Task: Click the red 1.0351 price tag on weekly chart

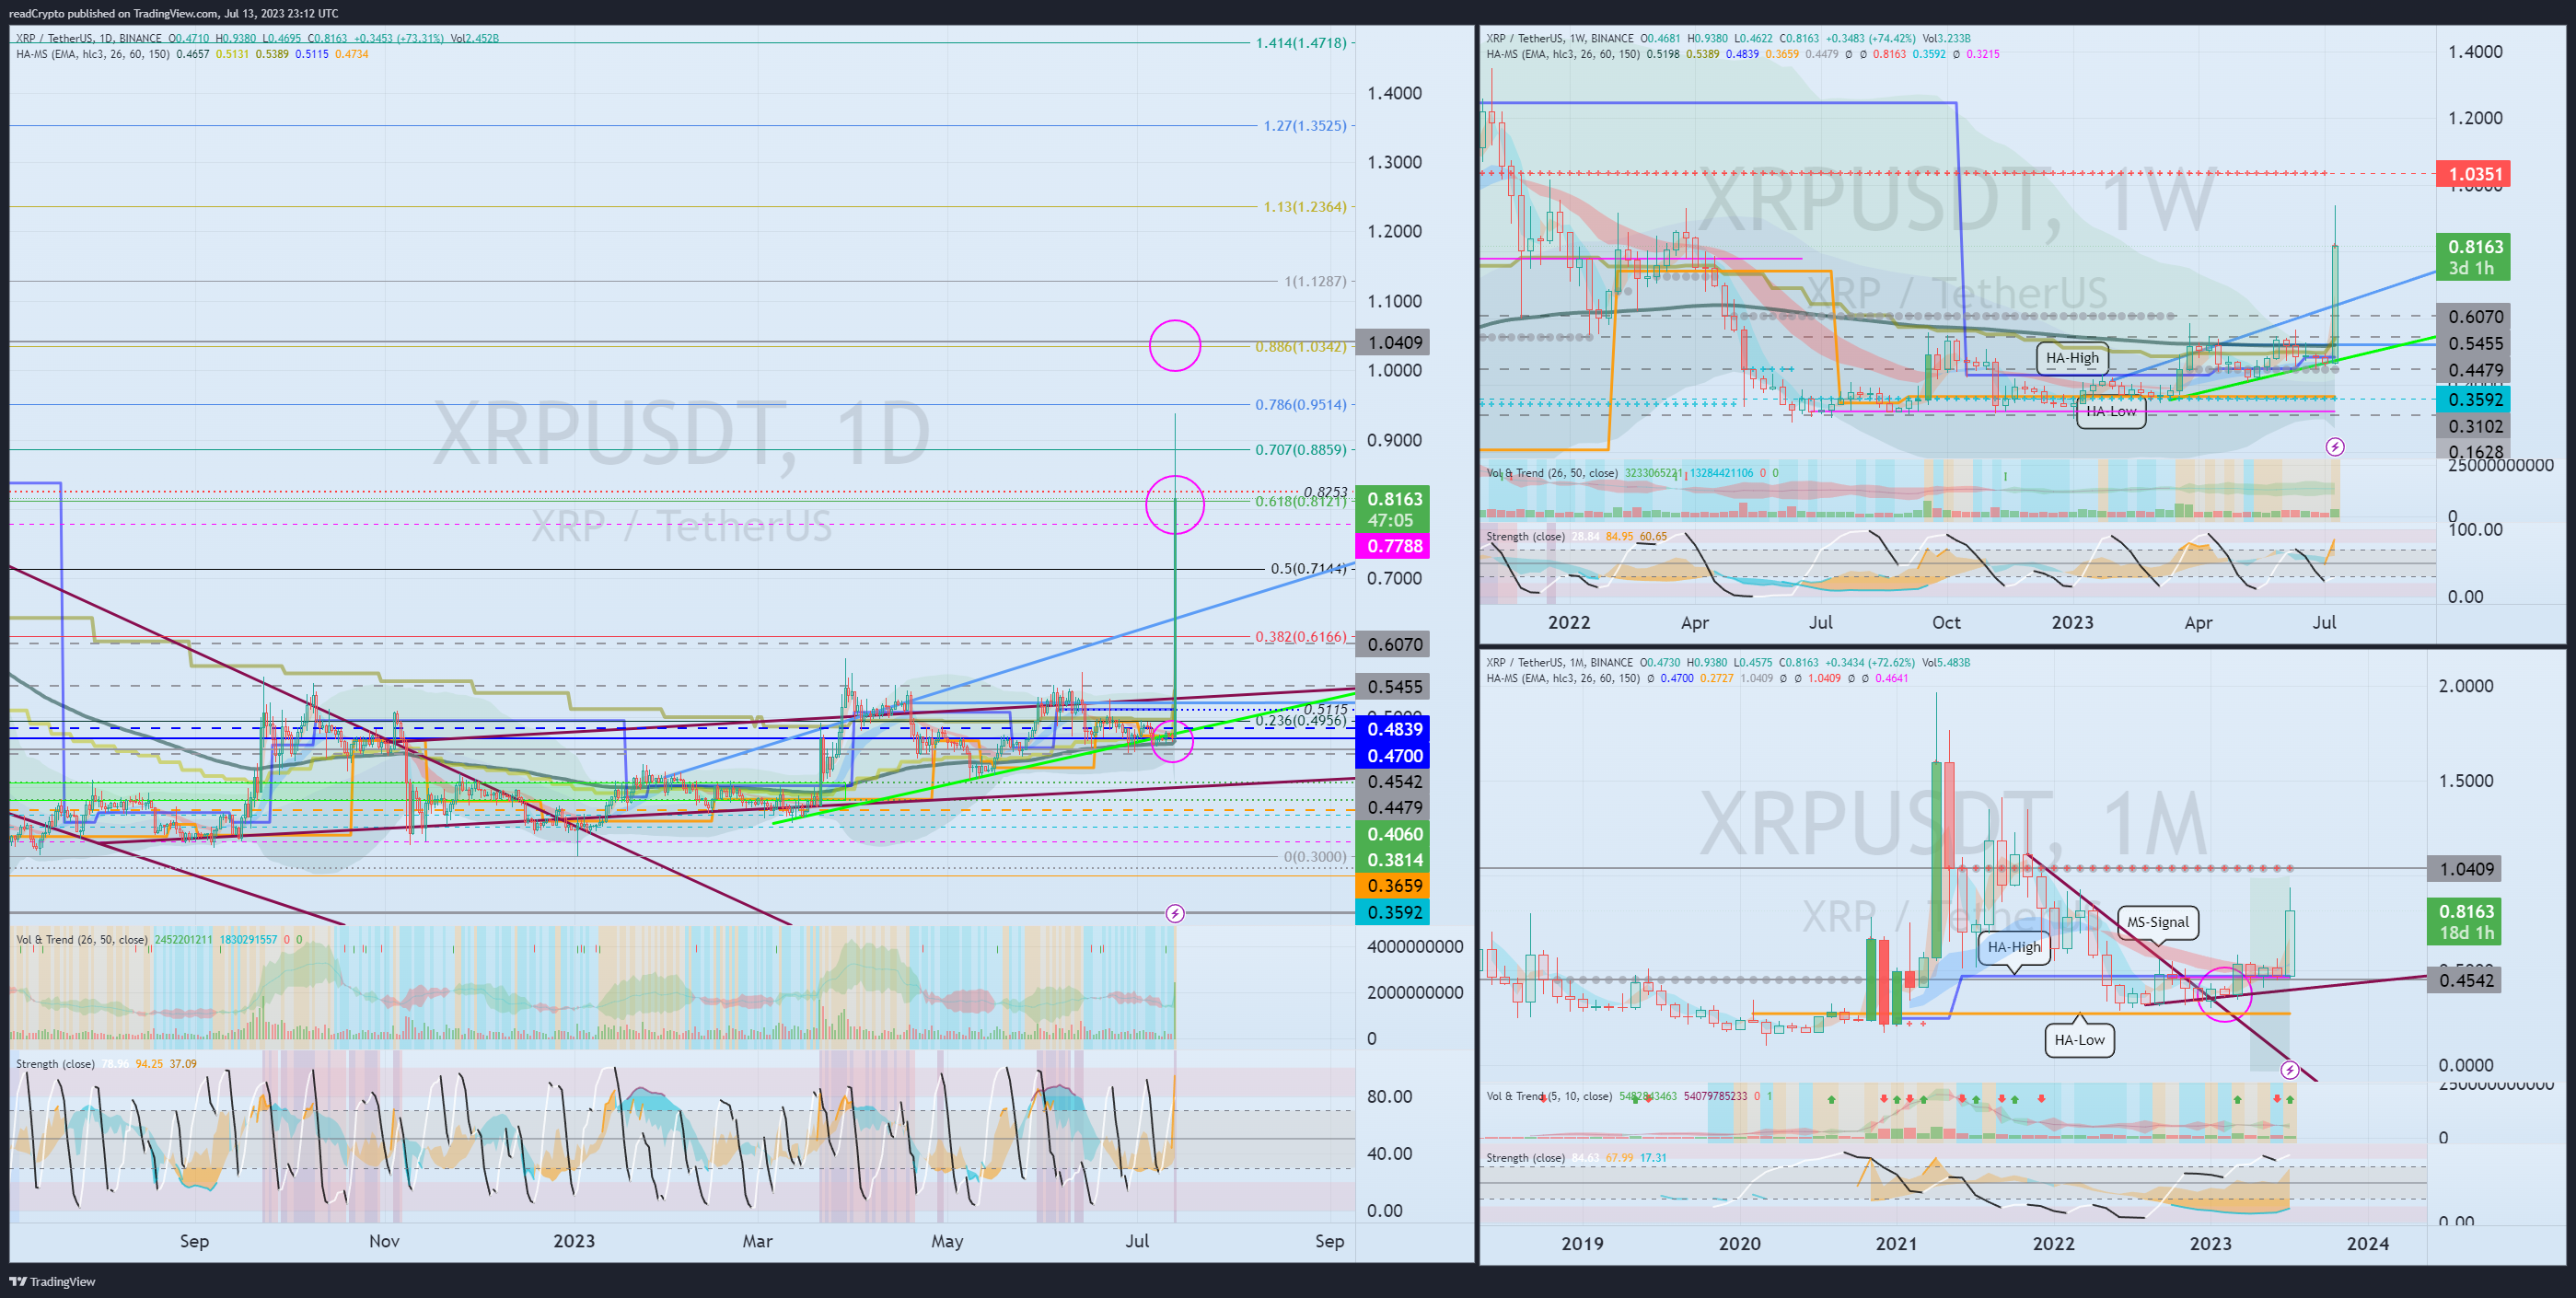Action: (2473, 174)
